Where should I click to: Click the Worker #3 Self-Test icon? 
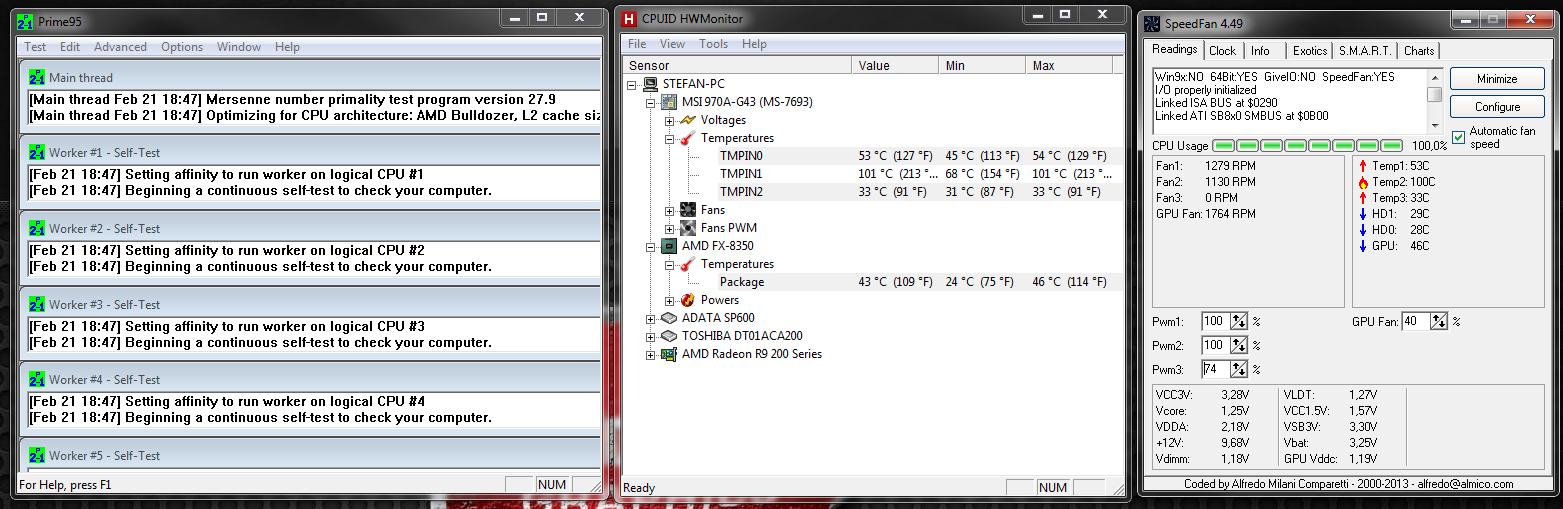37,304
